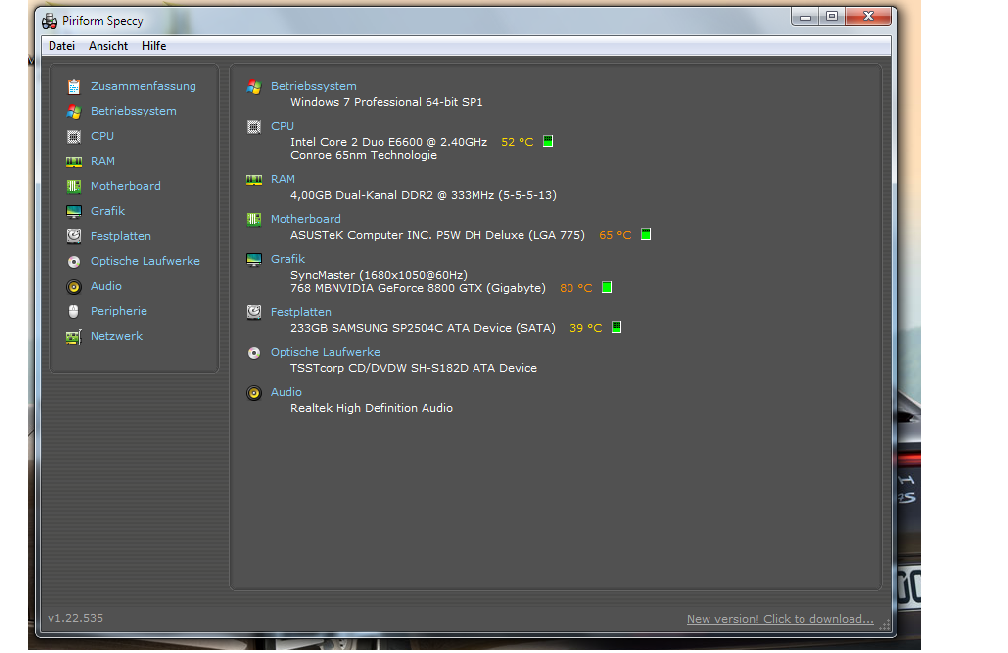
Task: Click the CPU chip icon in sidebar
Action: [74, 136]
